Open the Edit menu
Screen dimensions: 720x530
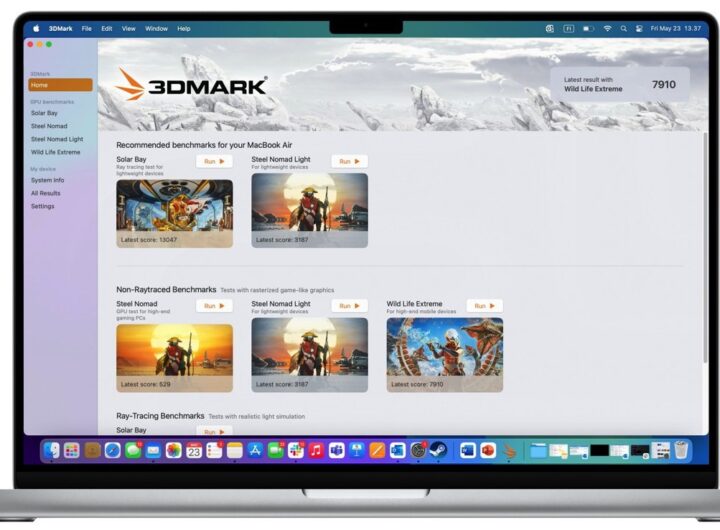[107, 28]
